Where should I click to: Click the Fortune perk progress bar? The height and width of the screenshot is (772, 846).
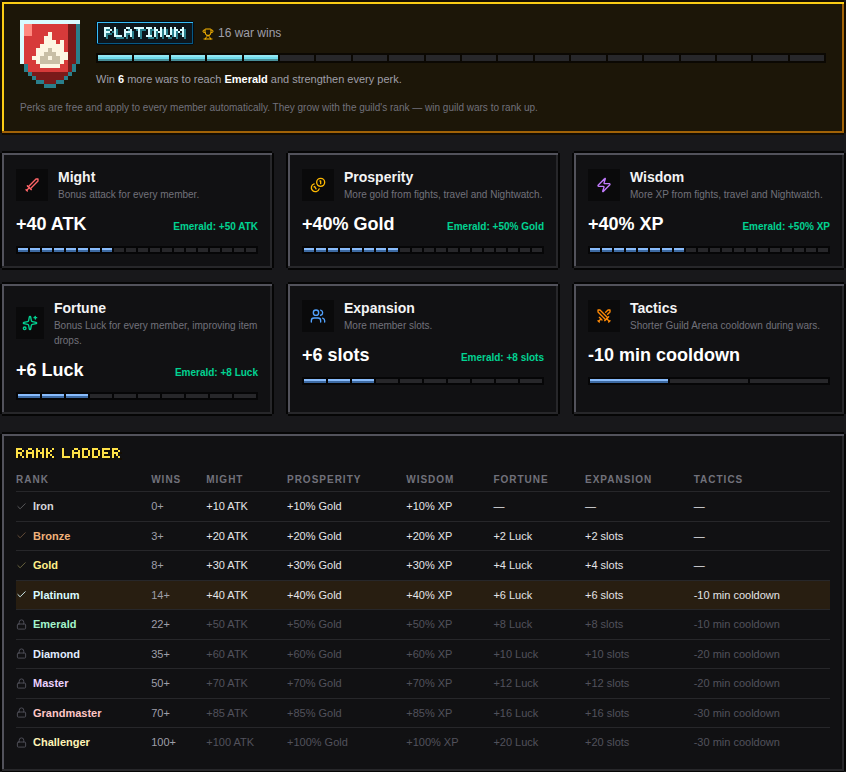click(x=137, y=396)
